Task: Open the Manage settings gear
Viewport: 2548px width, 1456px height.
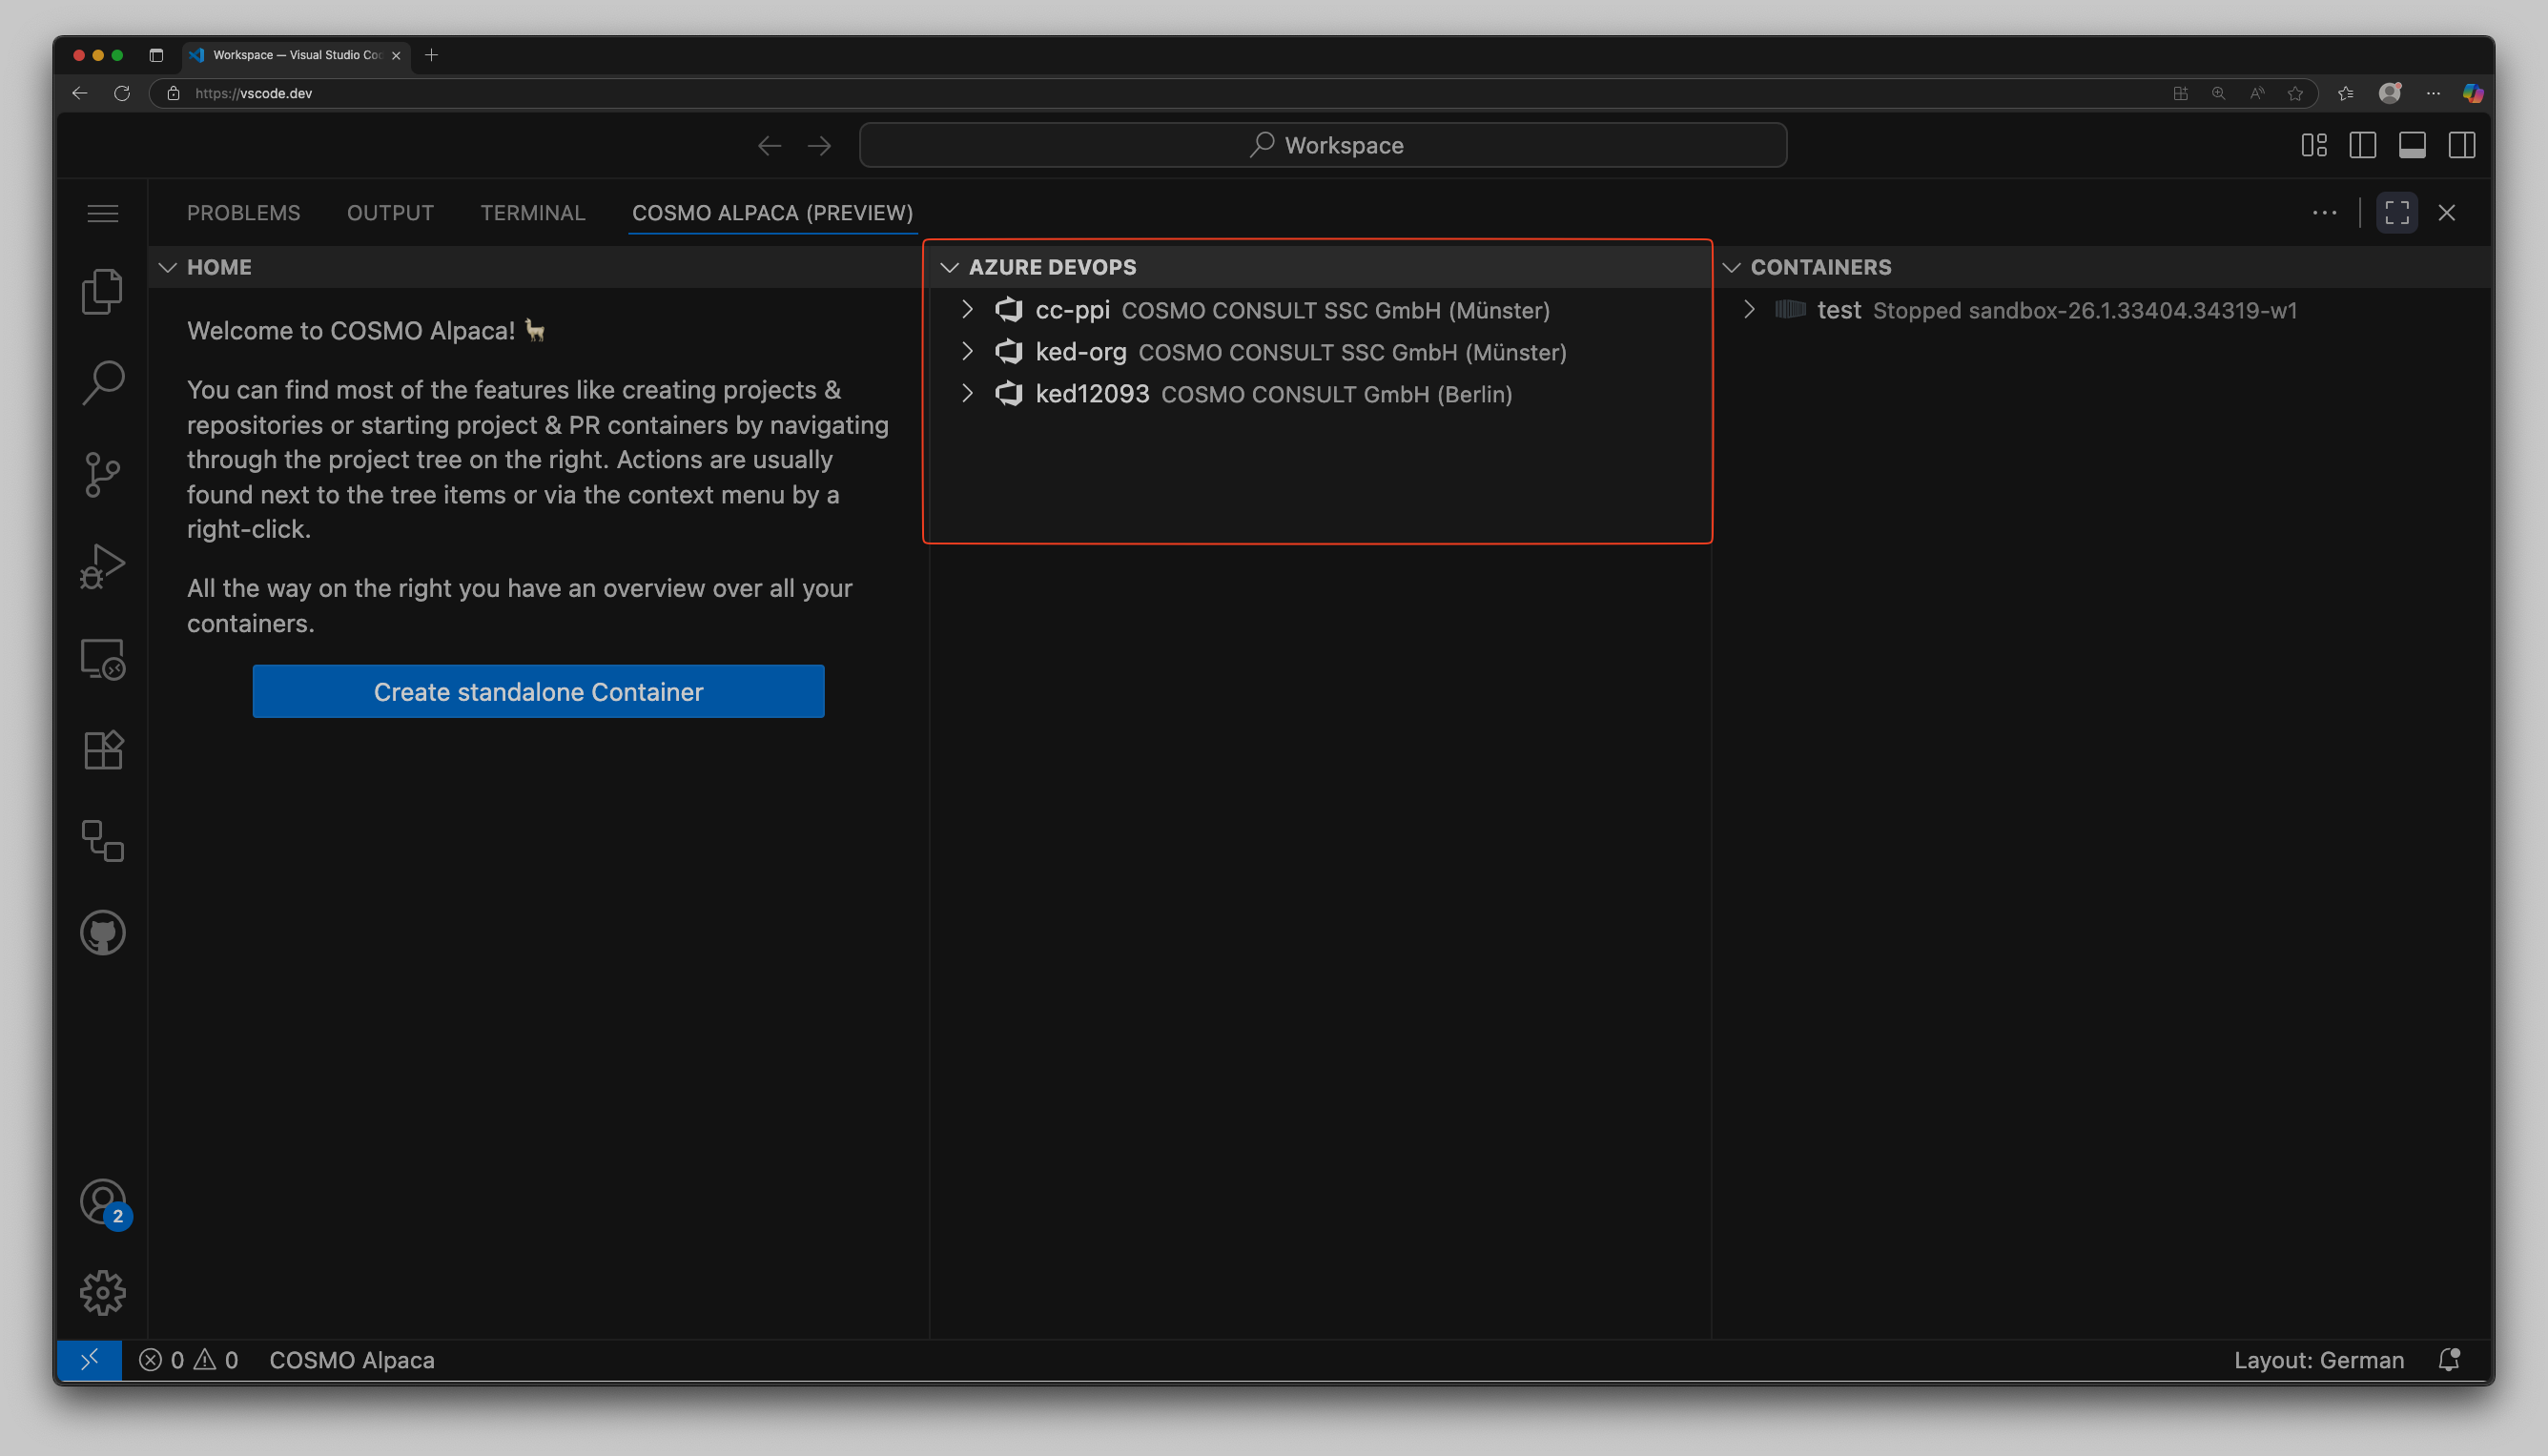Action: 102,1293
